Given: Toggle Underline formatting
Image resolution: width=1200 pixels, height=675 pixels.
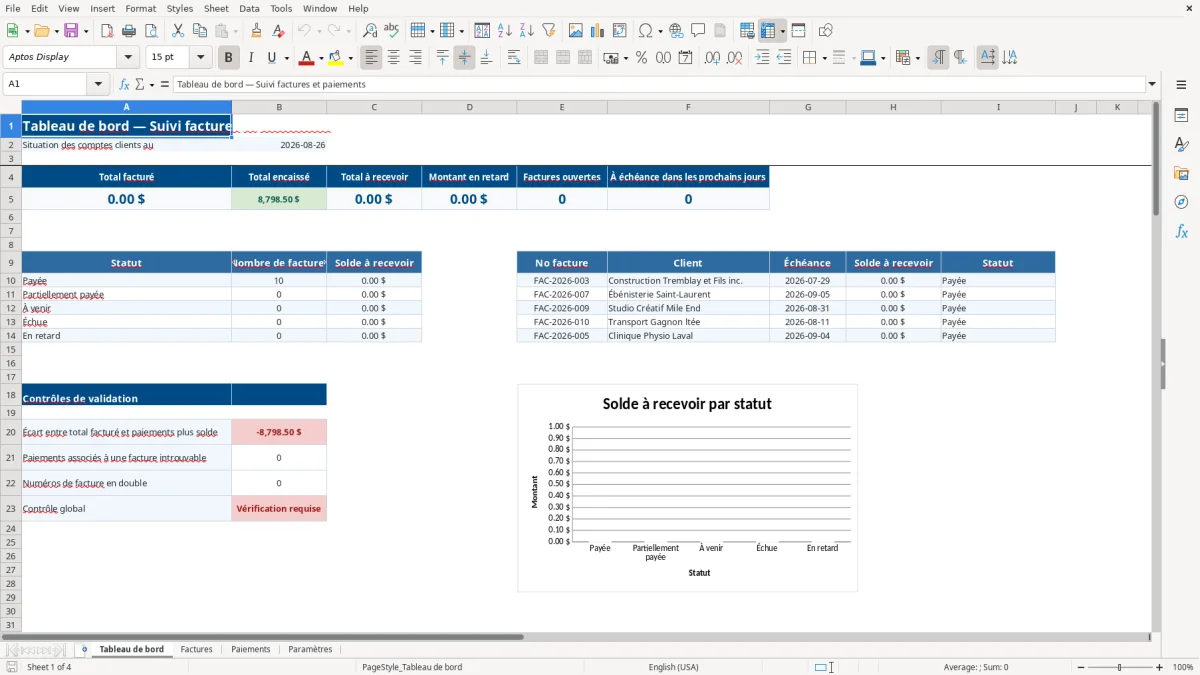Looking at the screenshot, I should (272, 58).
